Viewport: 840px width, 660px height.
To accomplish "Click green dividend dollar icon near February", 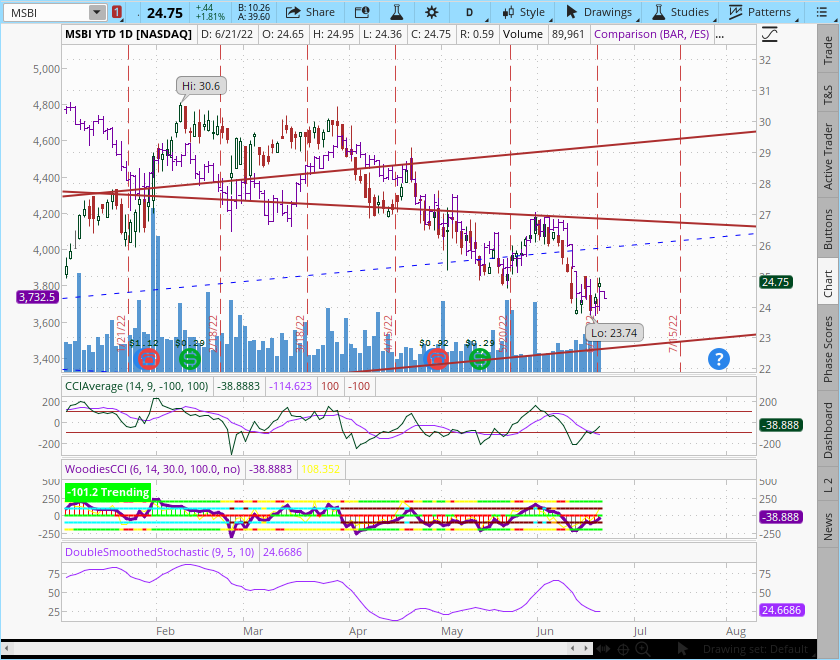I will [190, 358].
